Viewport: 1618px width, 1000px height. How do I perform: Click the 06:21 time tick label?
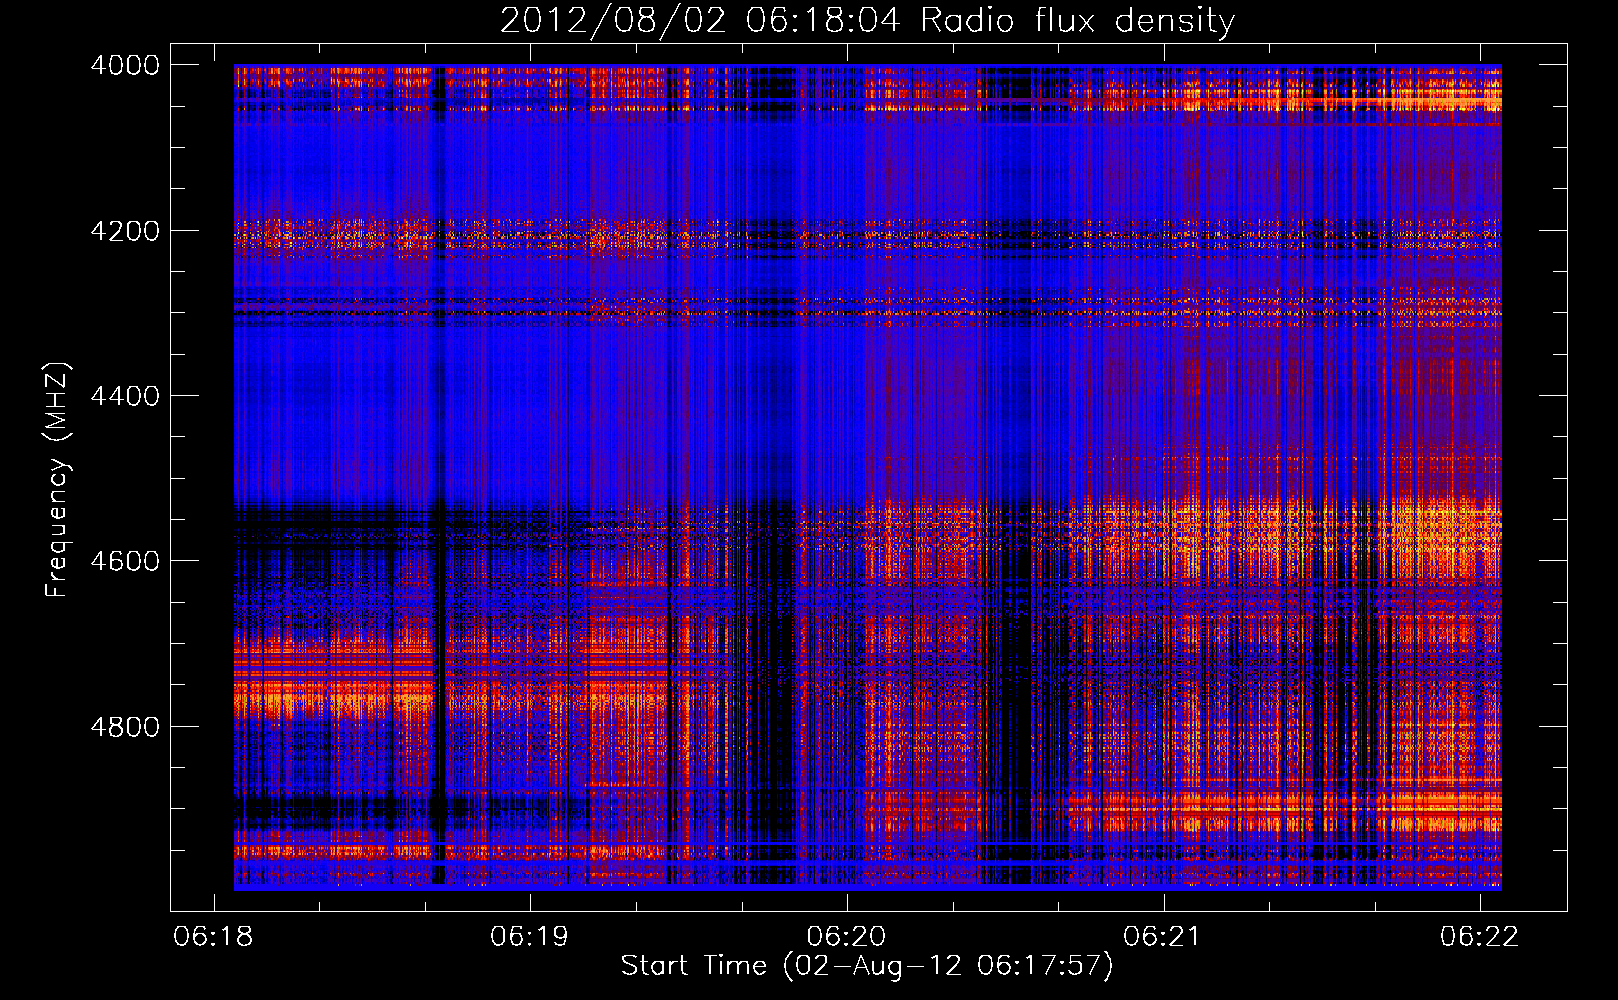[x=1162, y=937]
